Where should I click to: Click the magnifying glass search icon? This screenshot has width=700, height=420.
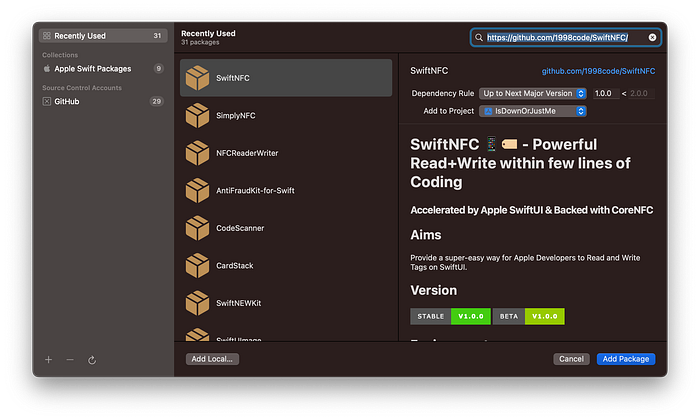[479, 37]
